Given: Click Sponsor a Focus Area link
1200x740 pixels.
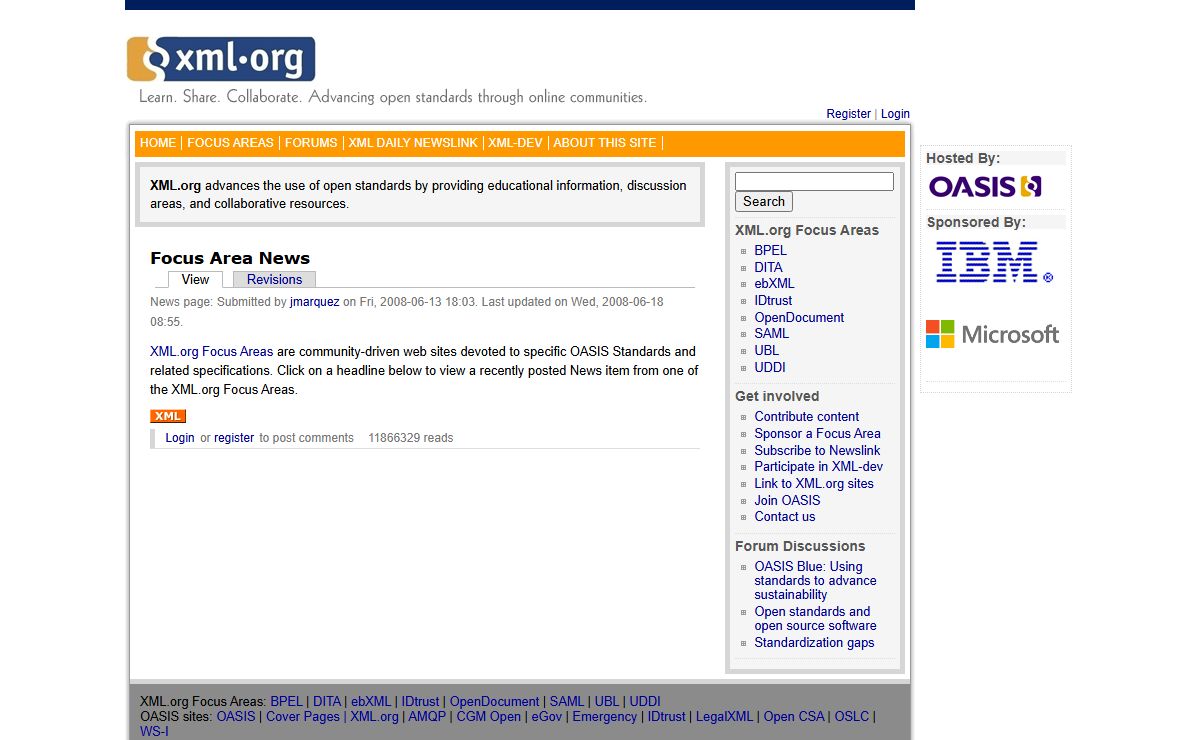Looking at the screenshot, I should point(817,433).
